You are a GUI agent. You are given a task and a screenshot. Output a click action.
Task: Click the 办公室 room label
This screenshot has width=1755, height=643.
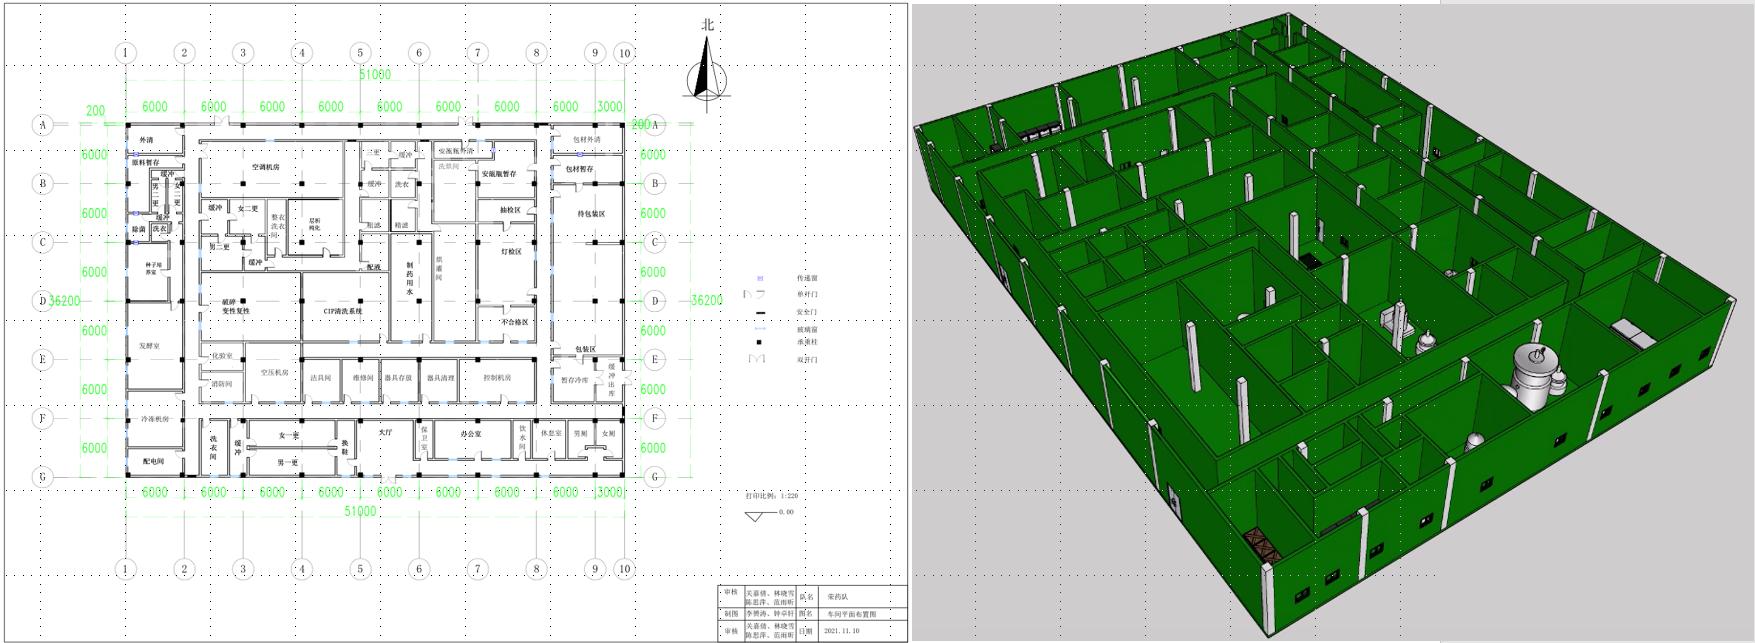click(471, 435)
